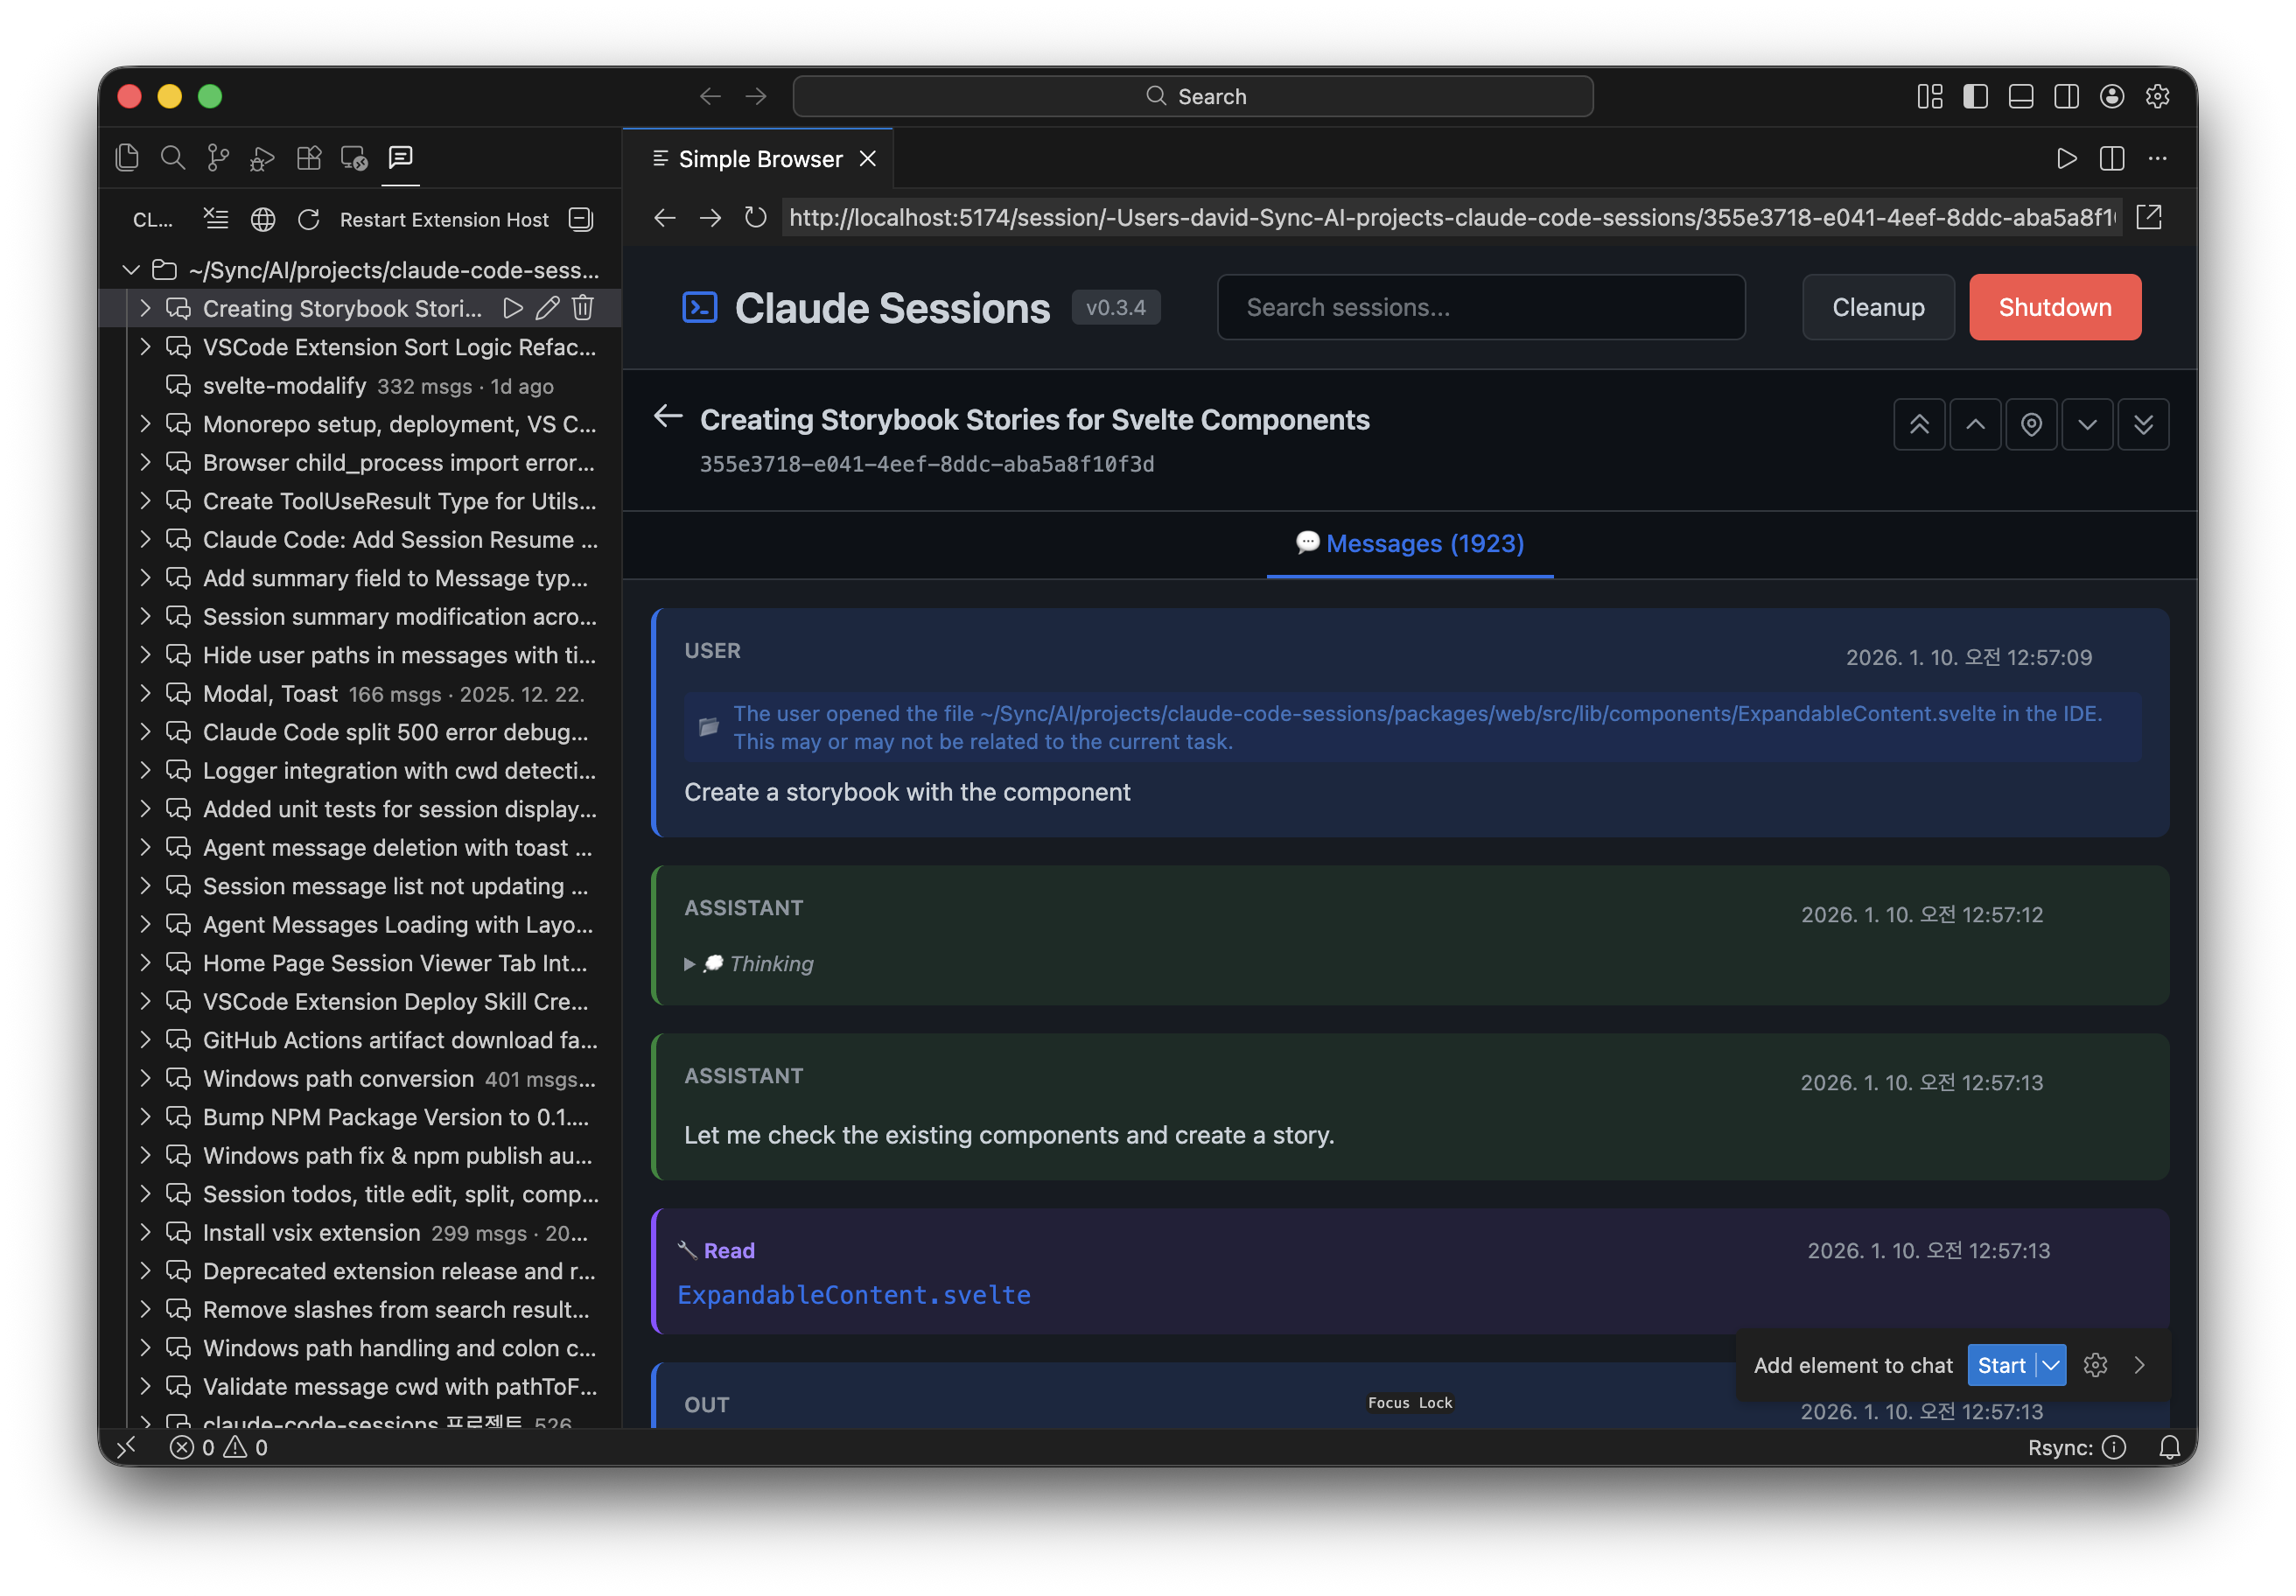Click the Shutdown button

pos(2054,307)
